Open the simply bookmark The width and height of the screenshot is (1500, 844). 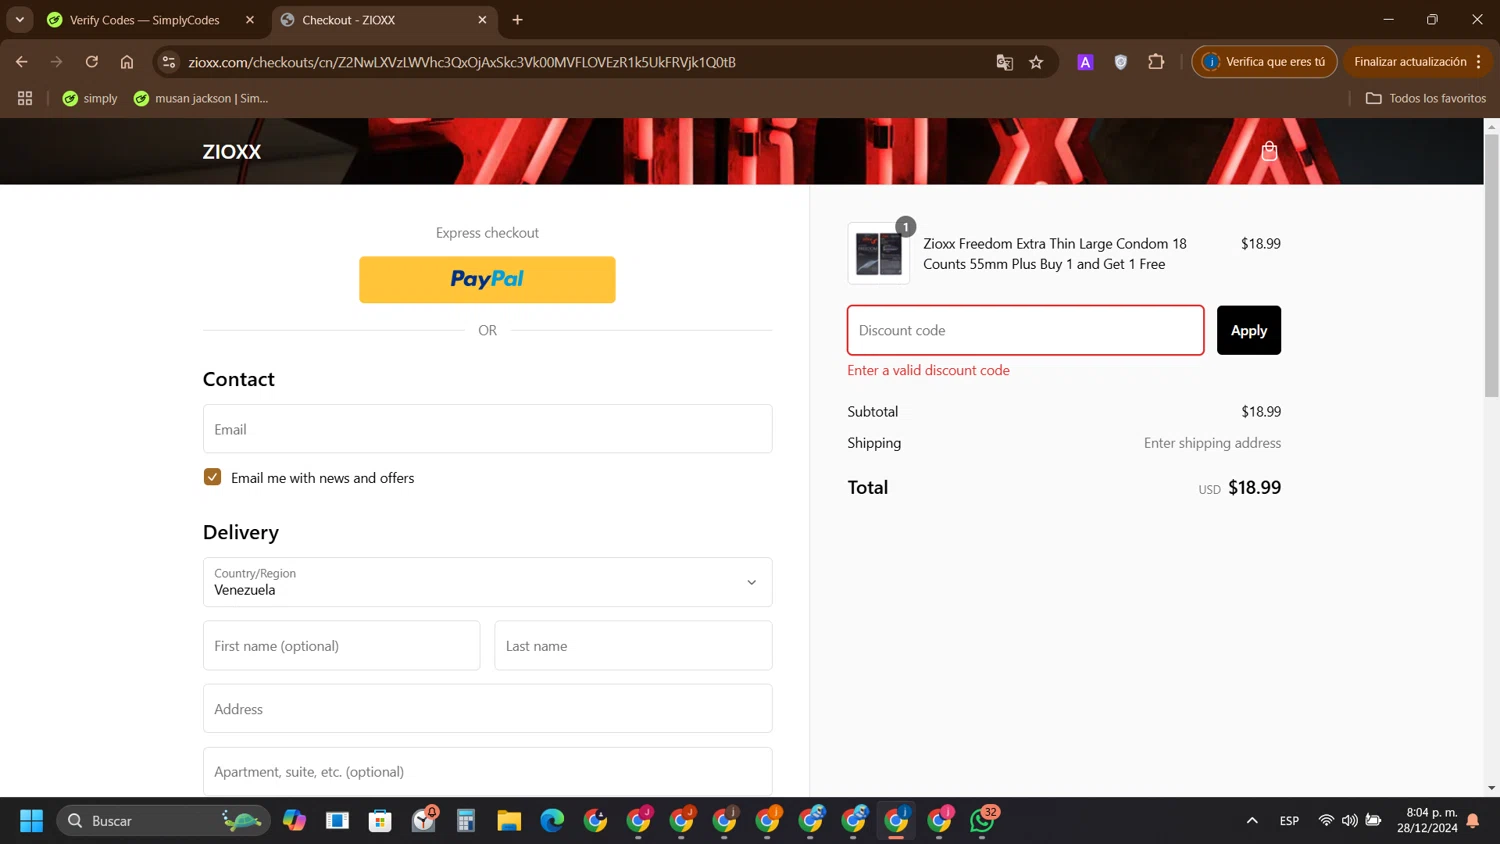click(90, 98)
